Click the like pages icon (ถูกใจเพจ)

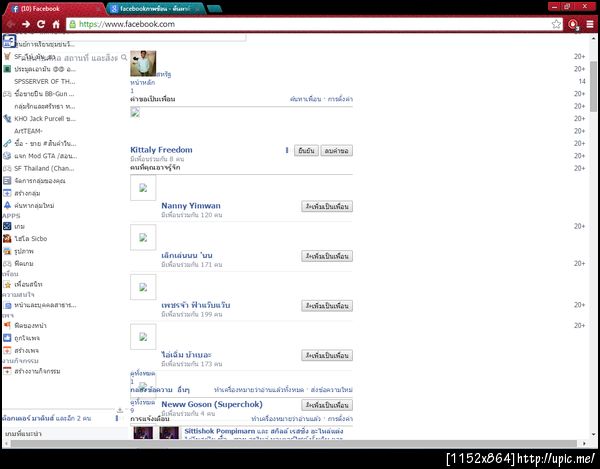tap(7, 338)
